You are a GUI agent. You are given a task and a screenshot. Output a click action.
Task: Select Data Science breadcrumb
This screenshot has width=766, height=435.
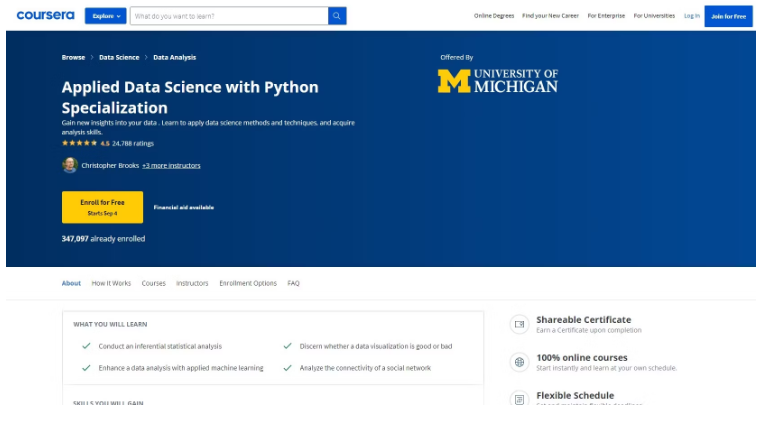pyautogui.click(x=119, y=57)
